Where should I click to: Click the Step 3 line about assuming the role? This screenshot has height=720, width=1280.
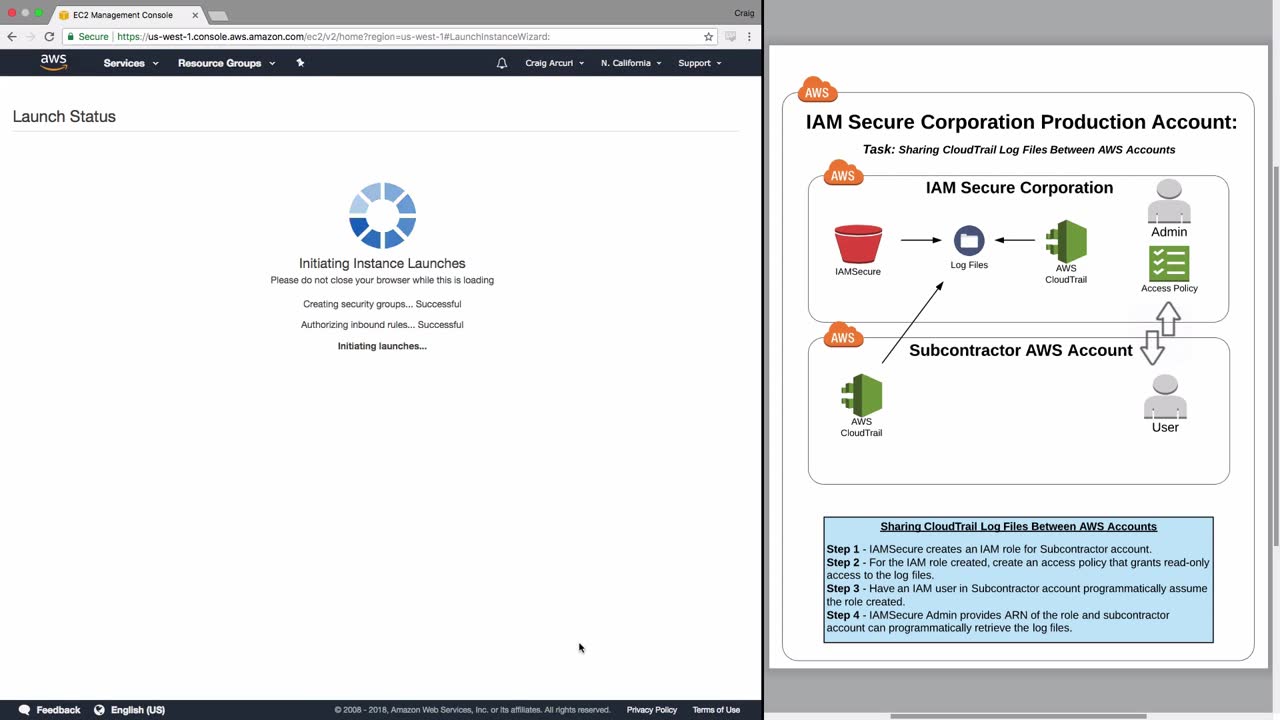point(1017,595)
